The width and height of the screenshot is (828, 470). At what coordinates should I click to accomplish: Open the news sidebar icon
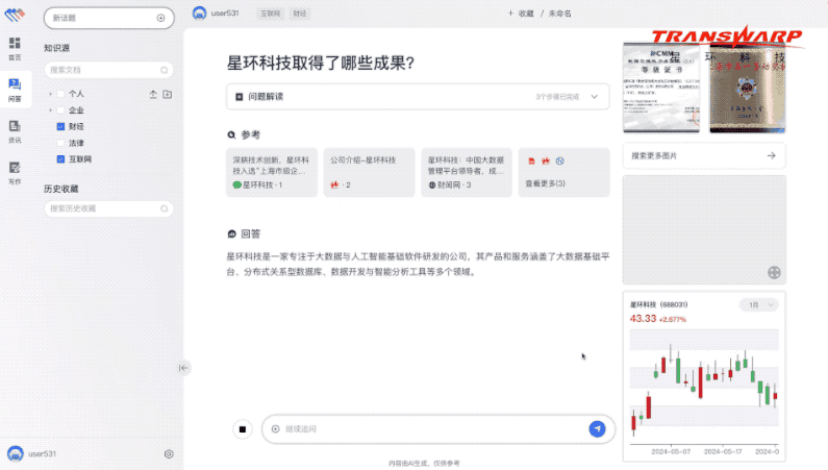[15, 126]
